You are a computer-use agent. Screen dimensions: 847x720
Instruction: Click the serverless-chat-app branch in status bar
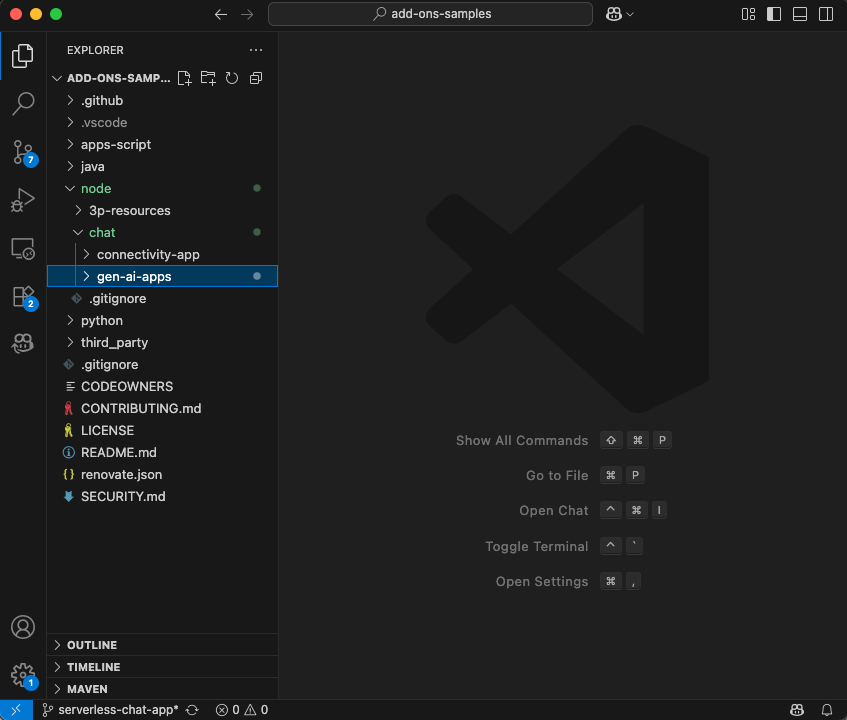pos(110,710)
